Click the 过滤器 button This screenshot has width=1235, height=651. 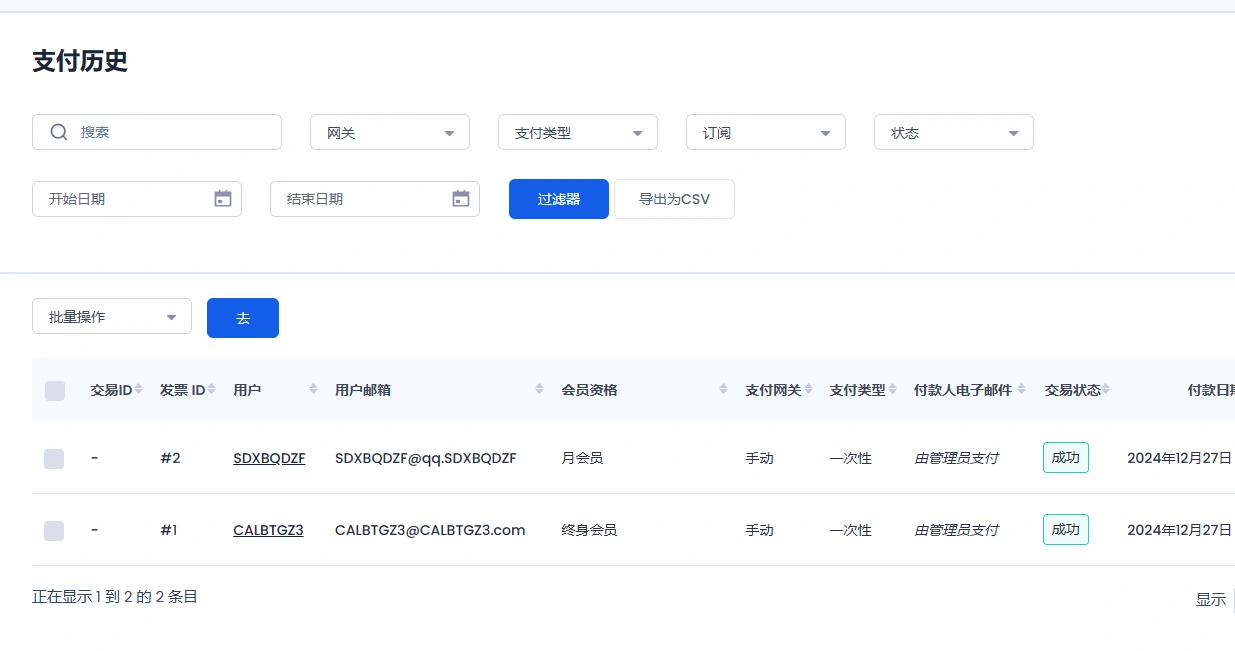point(558,198)
